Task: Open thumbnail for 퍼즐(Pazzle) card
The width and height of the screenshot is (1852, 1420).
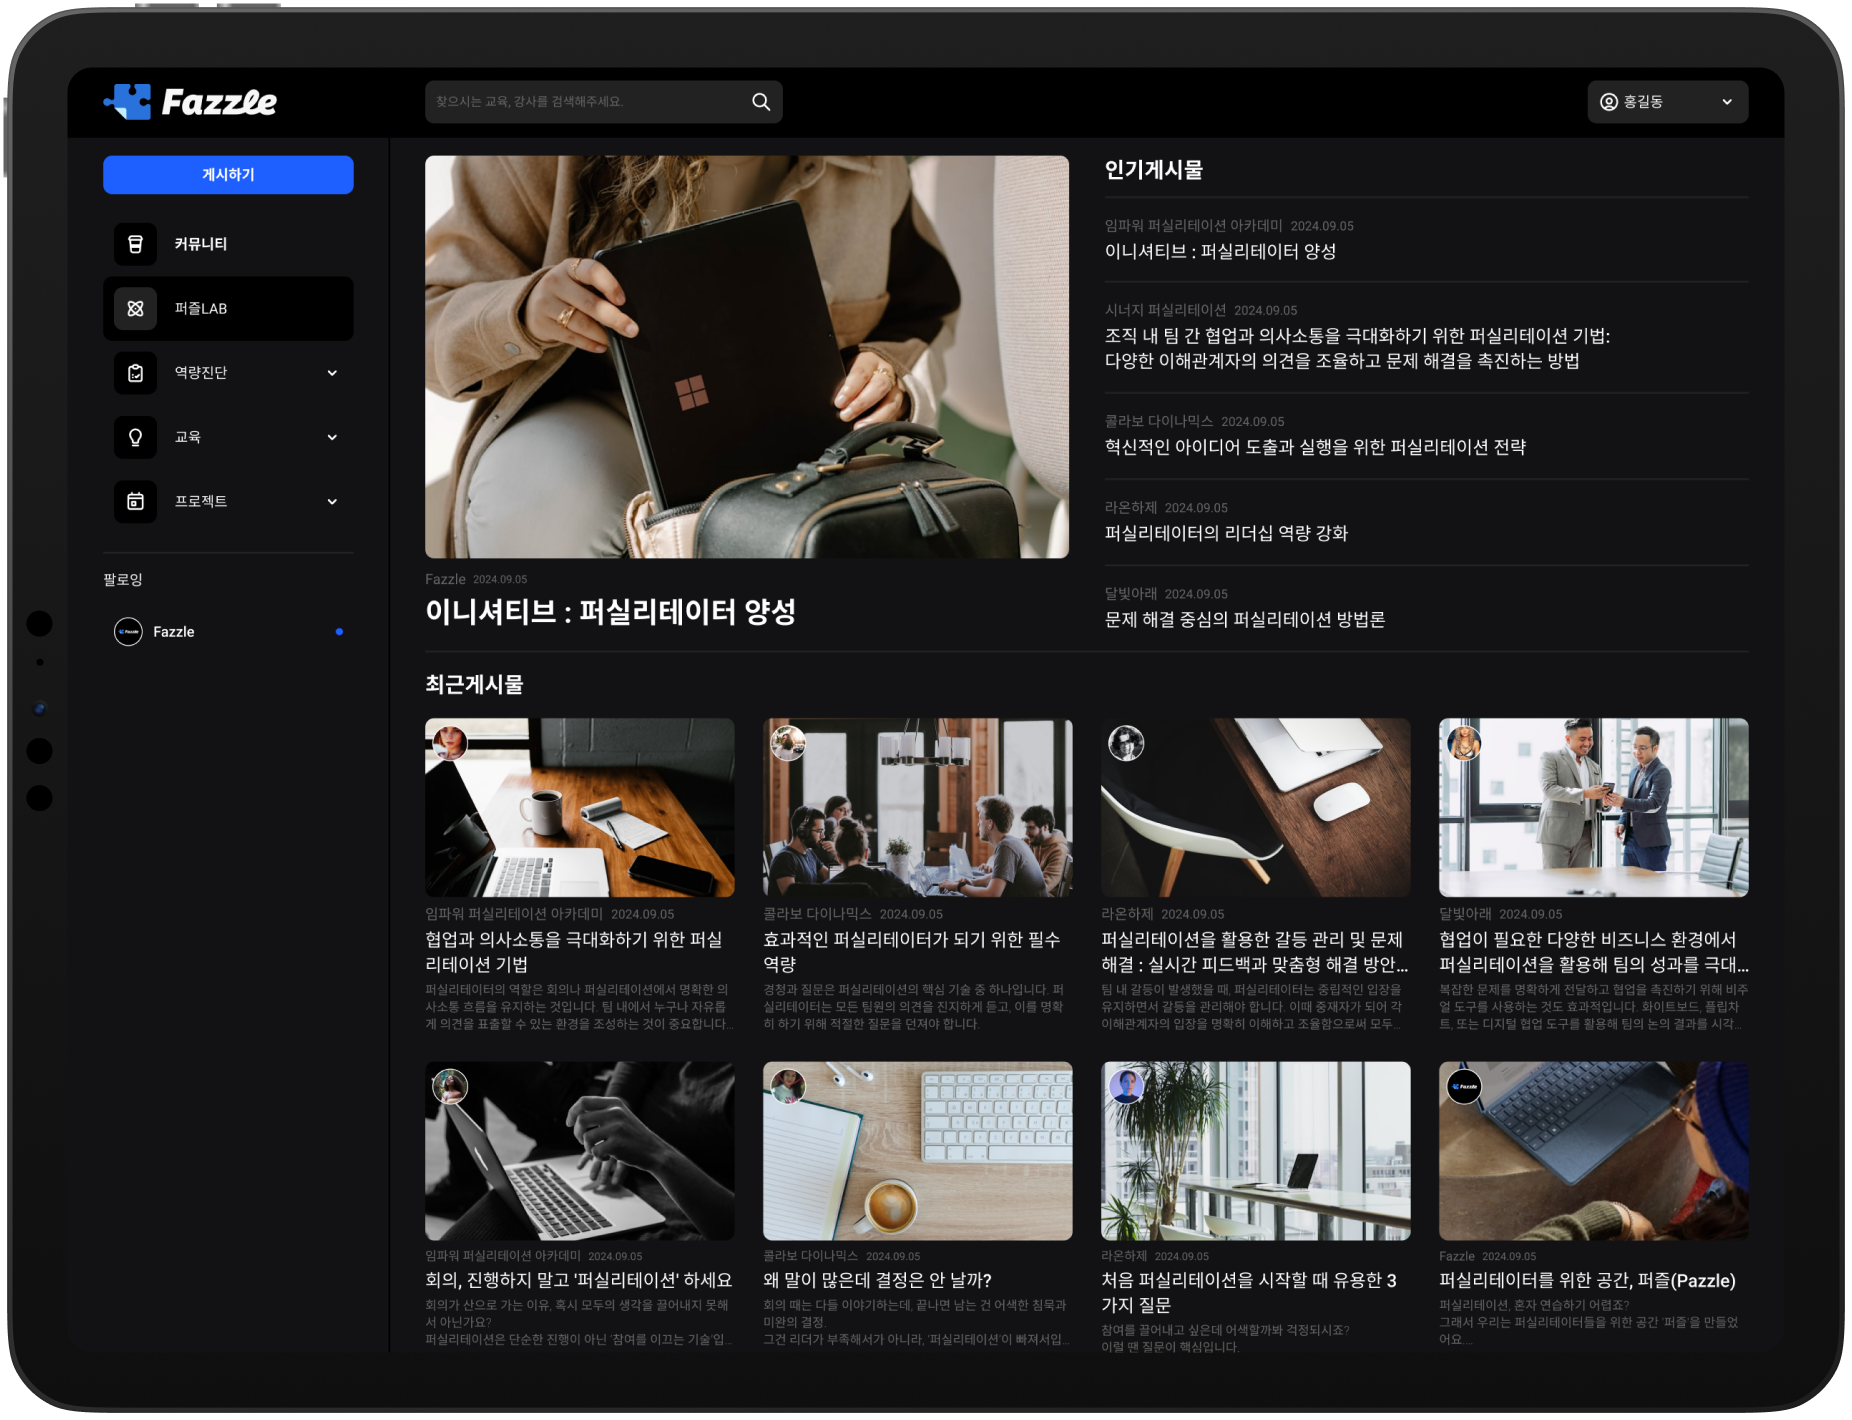Action: coord(1594,1151)
